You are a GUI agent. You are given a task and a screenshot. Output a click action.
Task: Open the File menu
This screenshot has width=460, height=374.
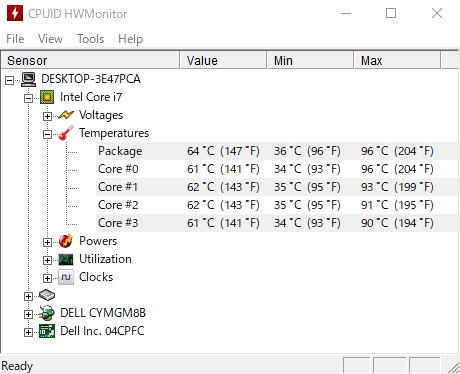coord(15,39)
